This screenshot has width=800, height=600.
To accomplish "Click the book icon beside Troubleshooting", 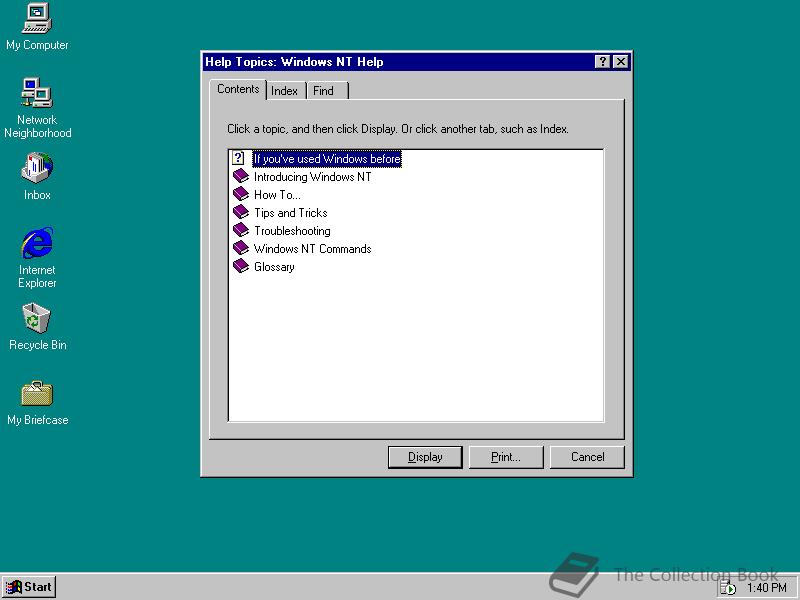I will (x=240, y=230).
